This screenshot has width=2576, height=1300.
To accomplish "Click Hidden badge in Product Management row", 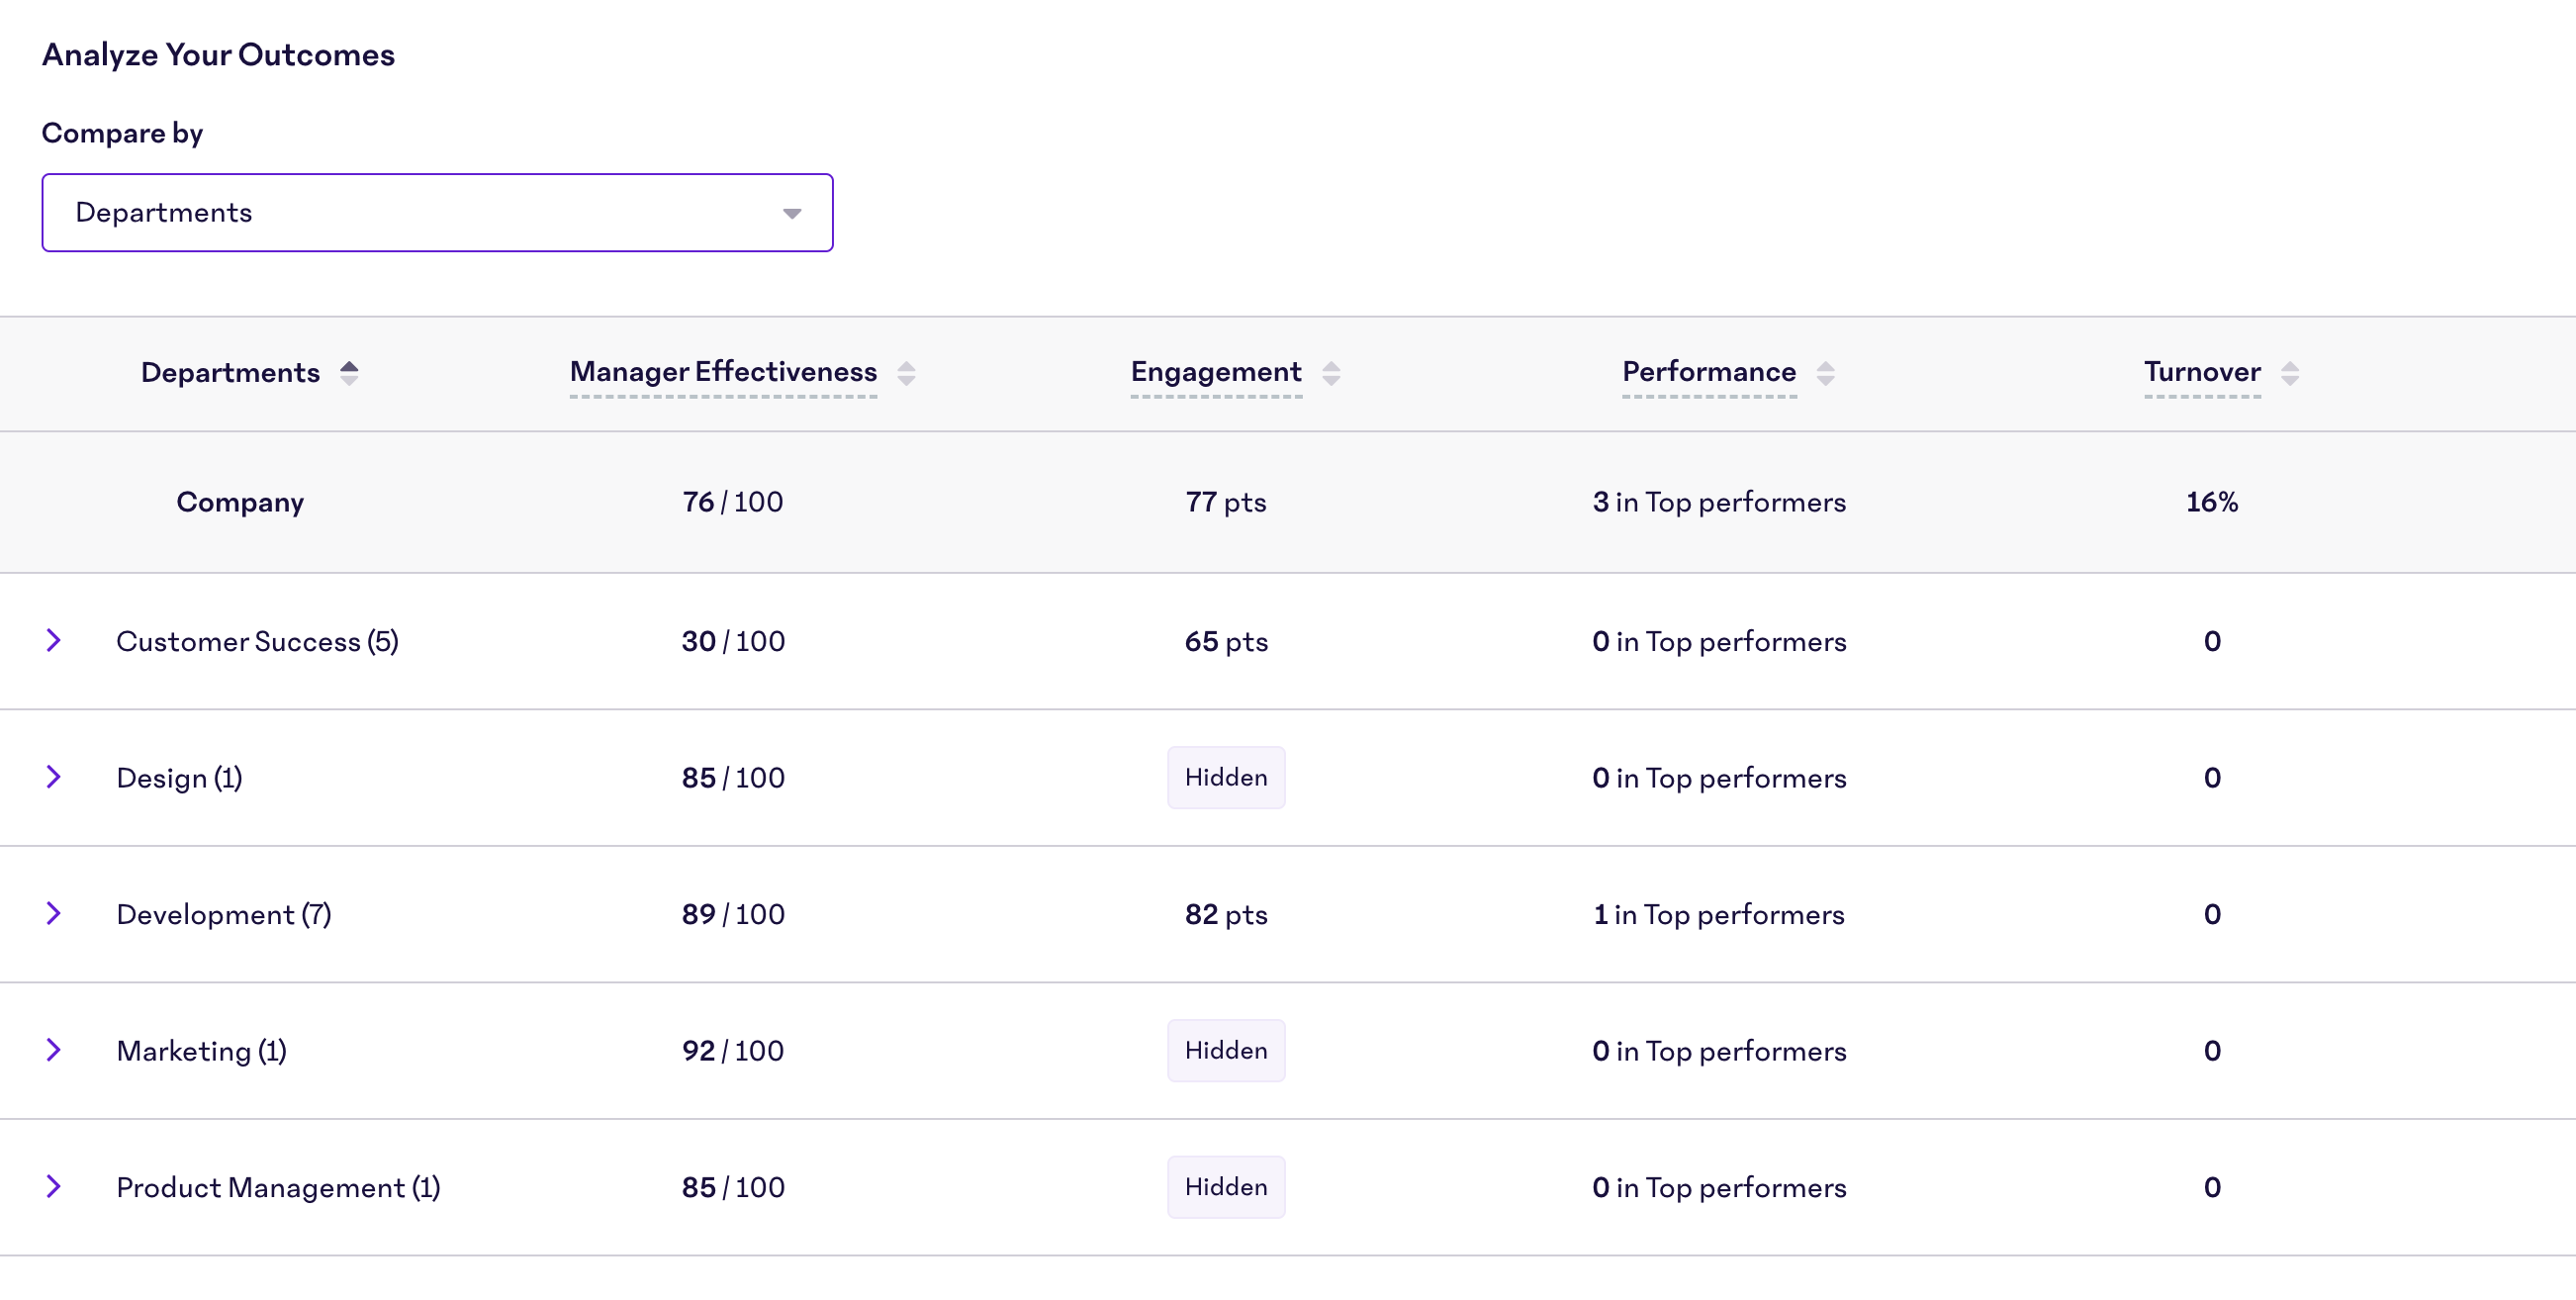I will click(x=1226, y=1187).
